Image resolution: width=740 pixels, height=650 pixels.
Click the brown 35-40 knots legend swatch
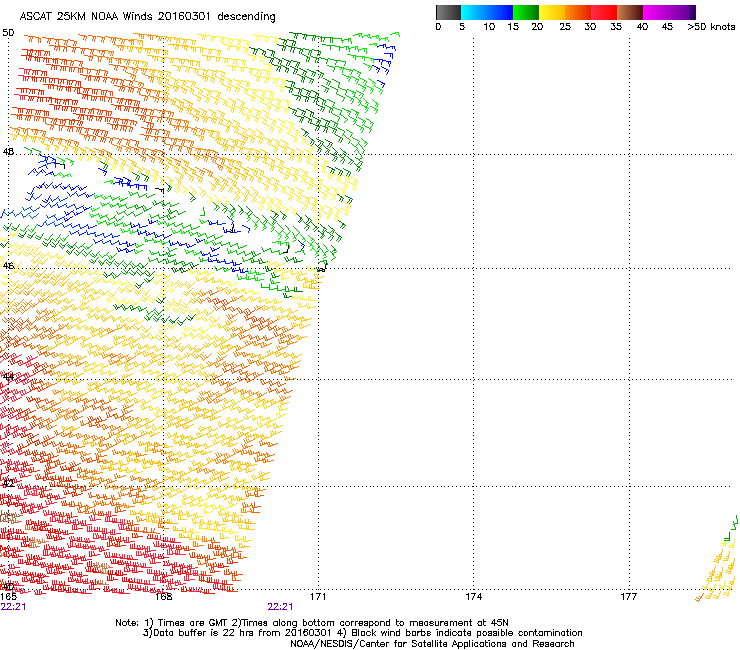[x=630, y=12]
